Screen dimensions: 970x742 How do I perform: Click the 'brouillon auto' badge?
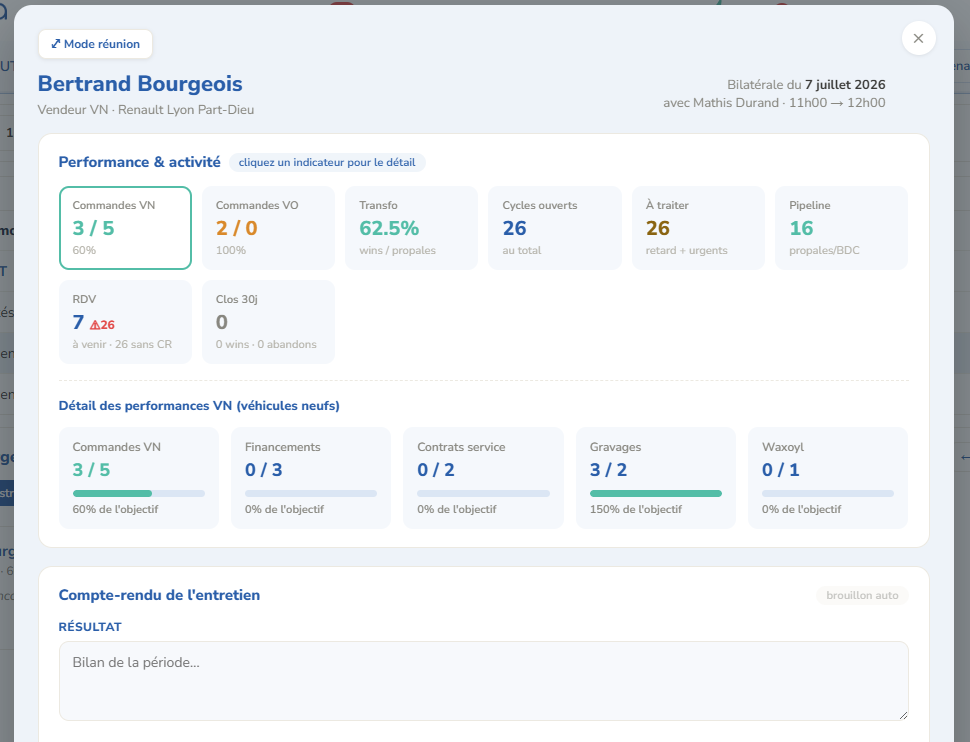coord(862,595)
